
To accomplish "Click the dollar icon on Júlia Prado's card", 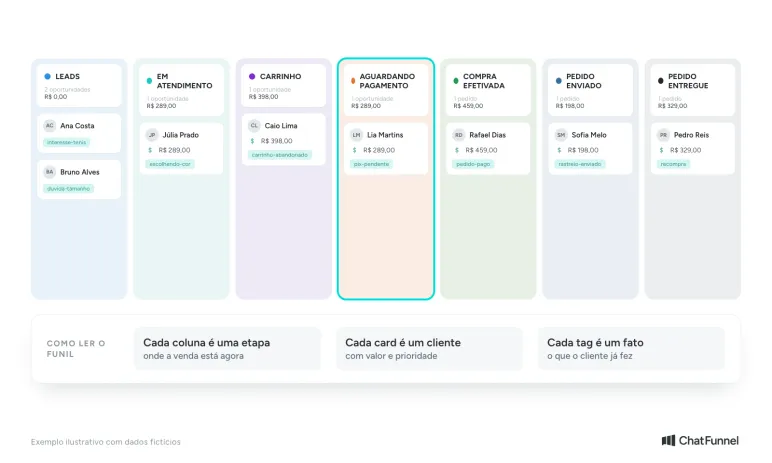I will (x=150, y=150).
